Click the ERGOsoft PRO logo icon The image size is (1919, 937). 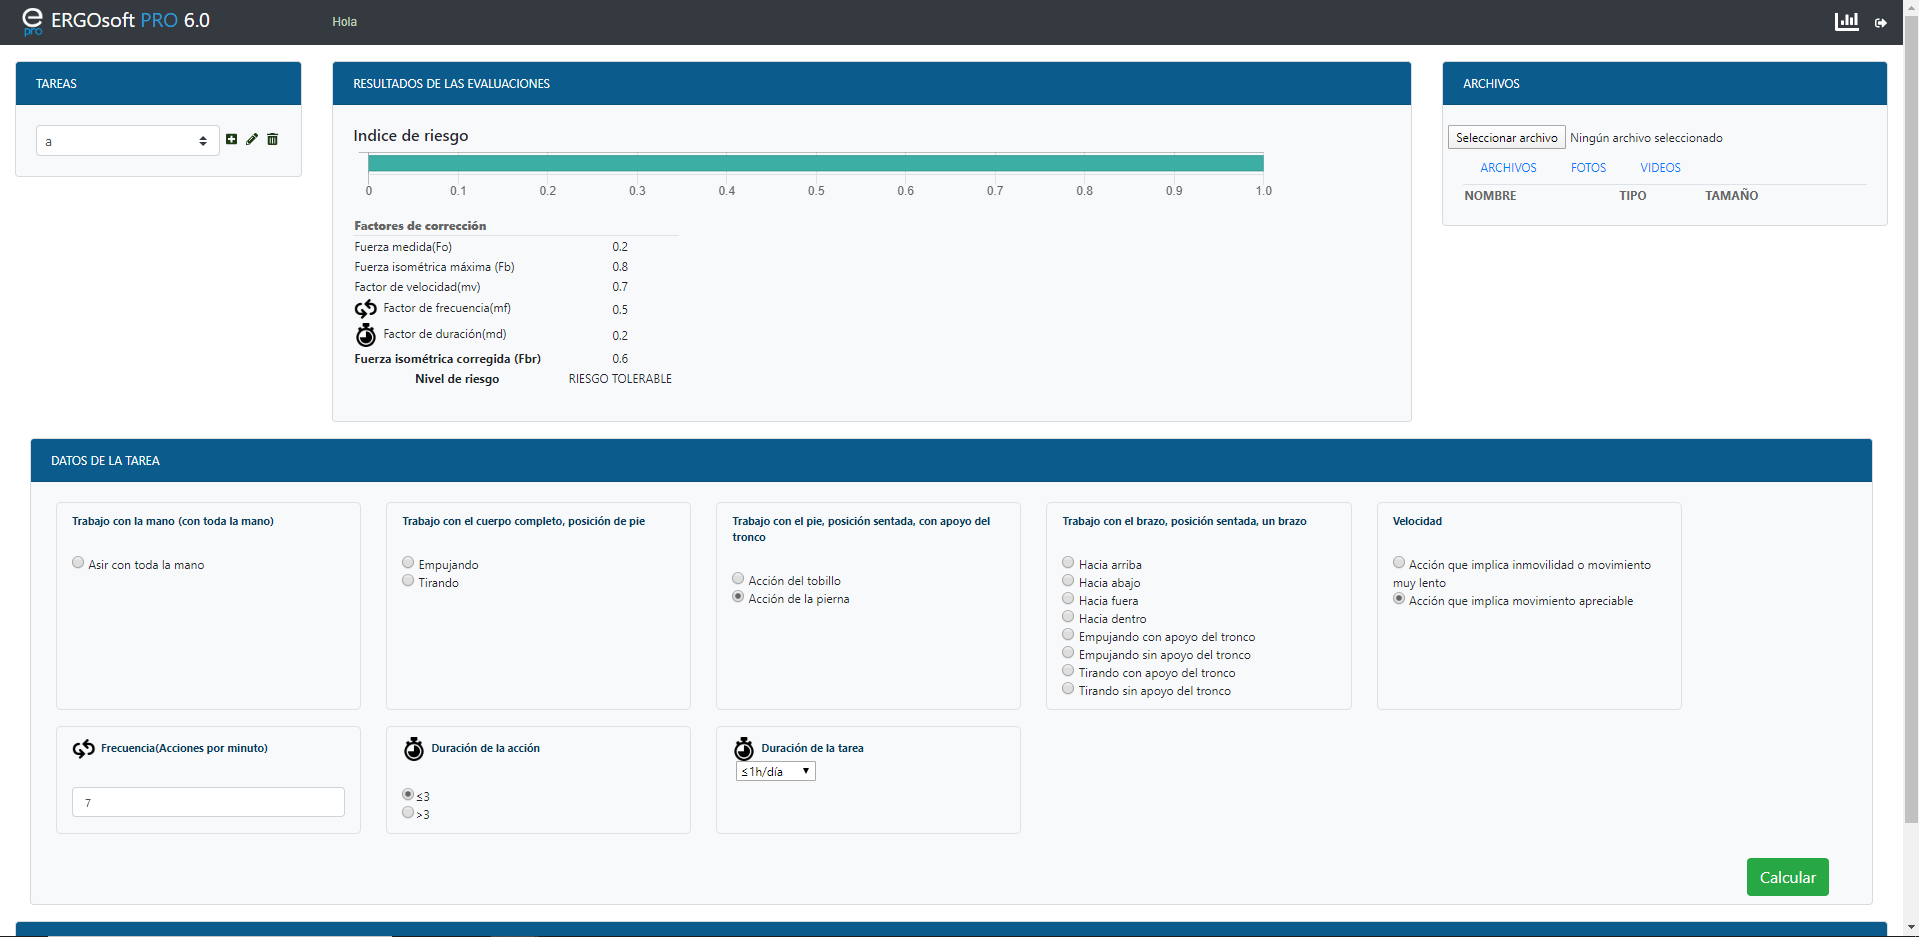pyautogui.click(x=33, y=21)
